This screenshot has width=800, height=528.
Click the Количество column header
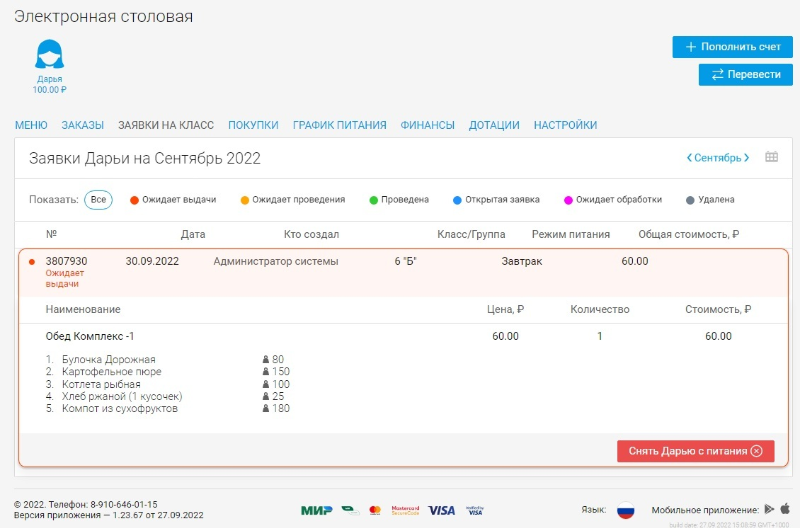click(x=600, y=310)
